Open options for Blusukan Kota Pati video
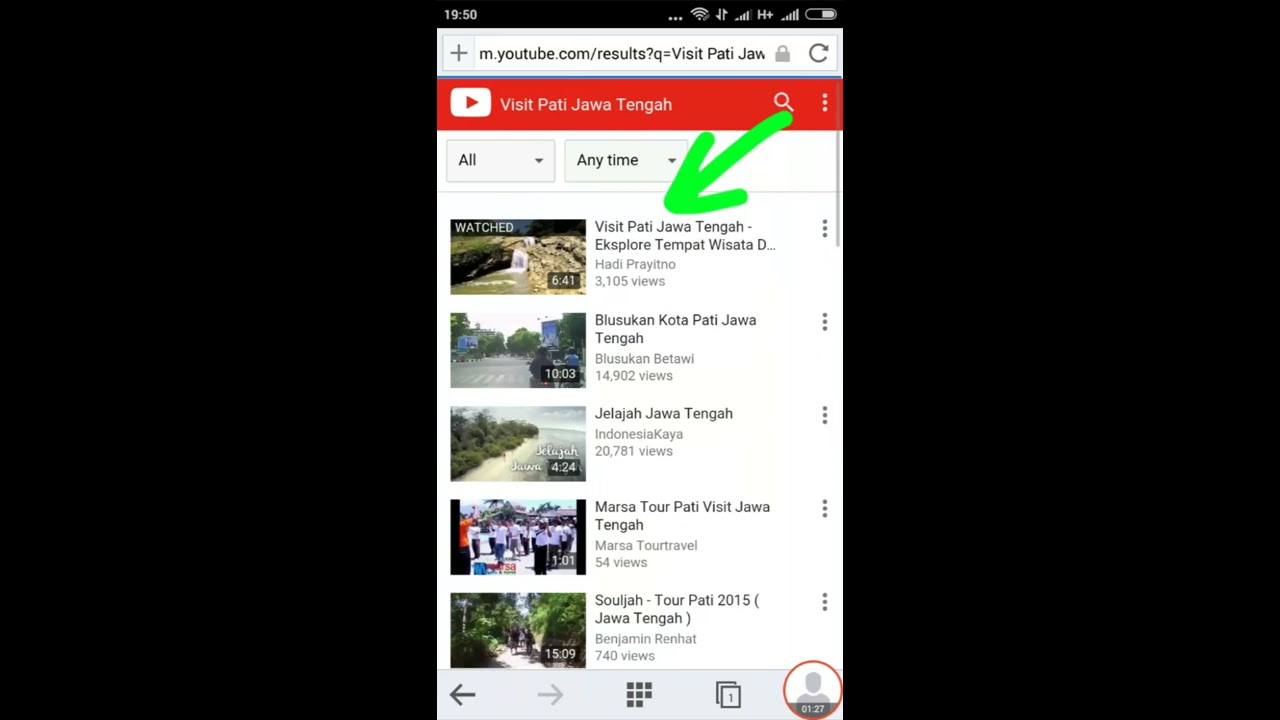This screenshot has height=720, width=1280. pyautogui.click(x=824, y=322)
